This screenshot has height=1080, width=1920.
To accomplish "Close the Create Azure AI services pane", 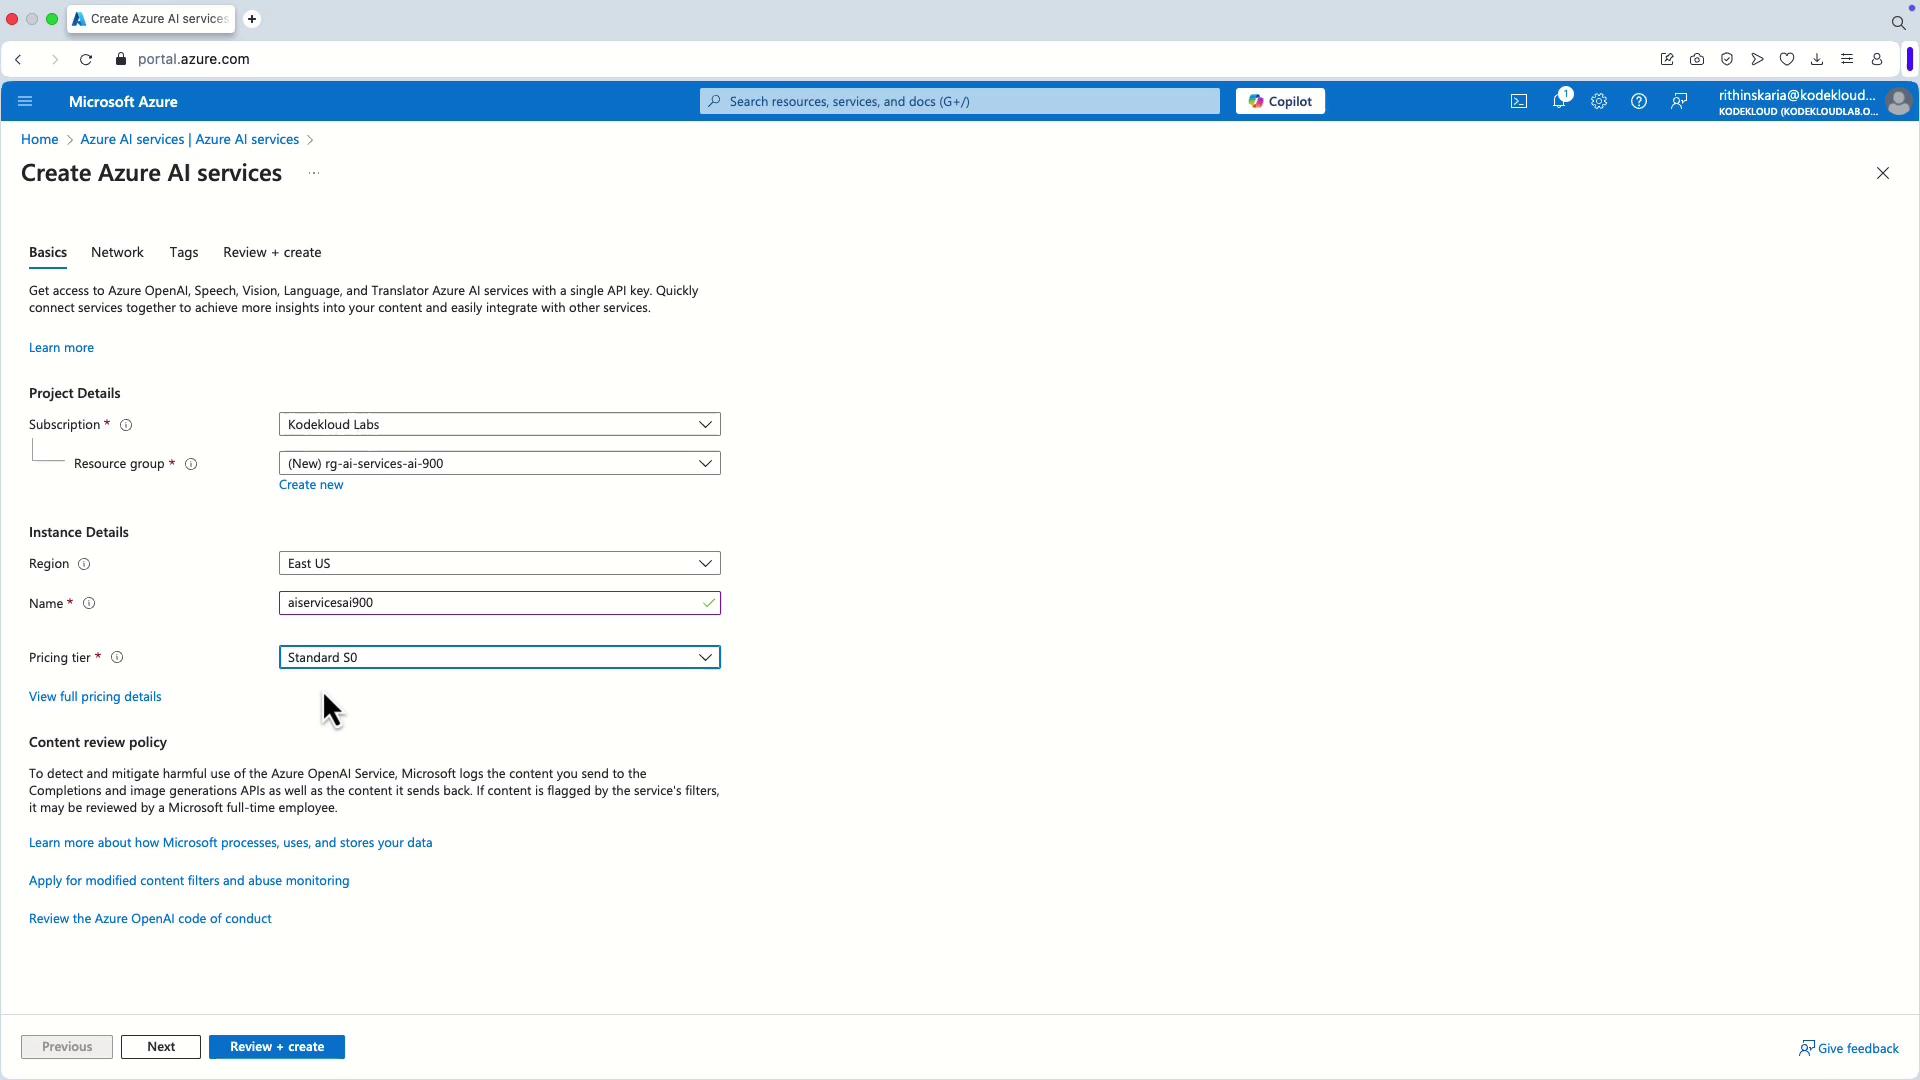I will (1882, 173).
